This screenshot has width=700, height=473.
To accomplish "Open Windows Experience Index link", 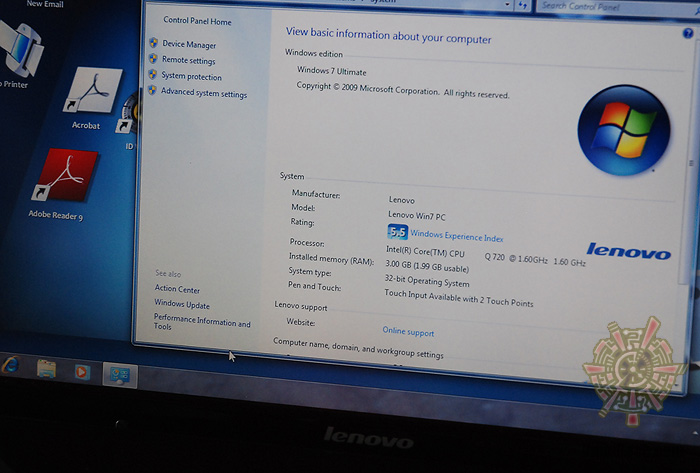I will pyautogui.click(x=456, y=236).
